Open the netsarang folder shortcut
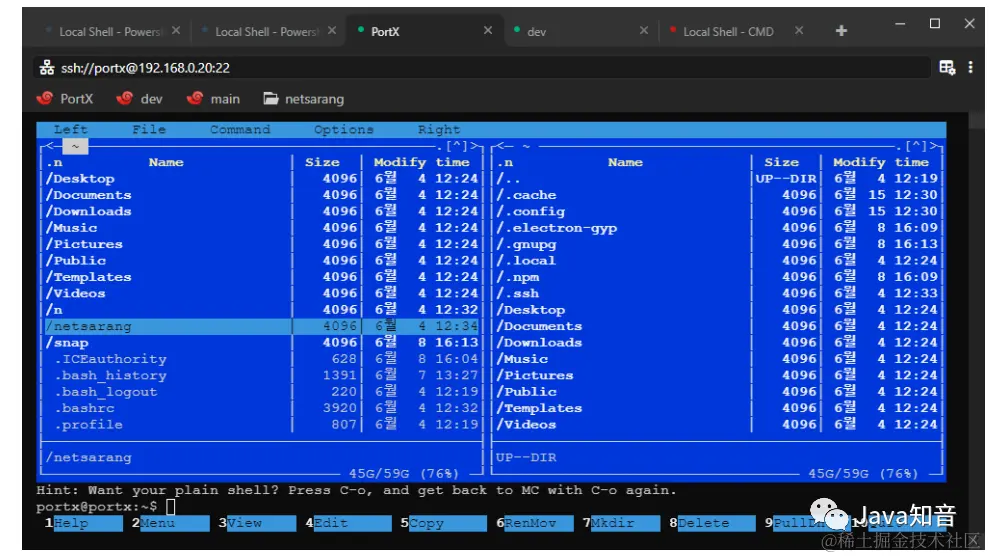This screenshot has width=989, height=559. [x=304, y=98]
